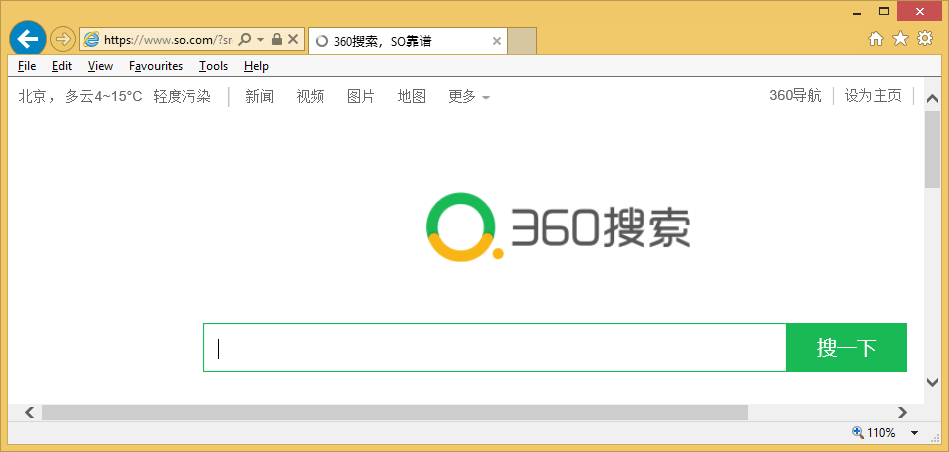
Task: Open Favourites star icon
Action: 901,39
